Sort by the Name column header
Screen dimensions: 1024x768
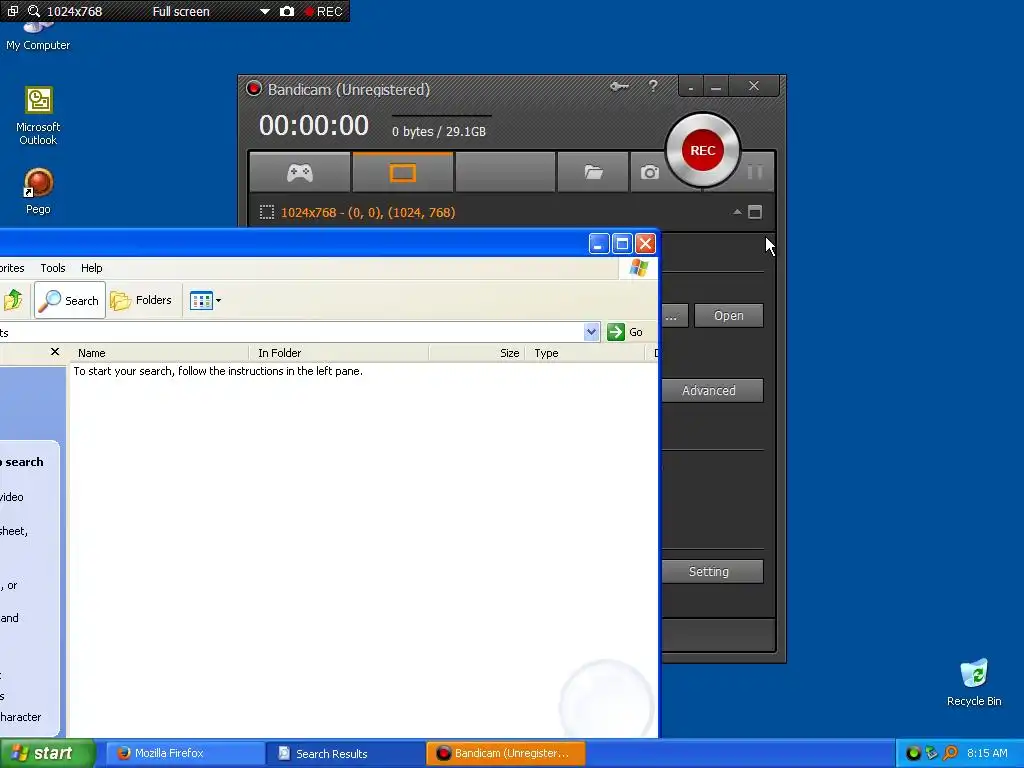(159, 353)
